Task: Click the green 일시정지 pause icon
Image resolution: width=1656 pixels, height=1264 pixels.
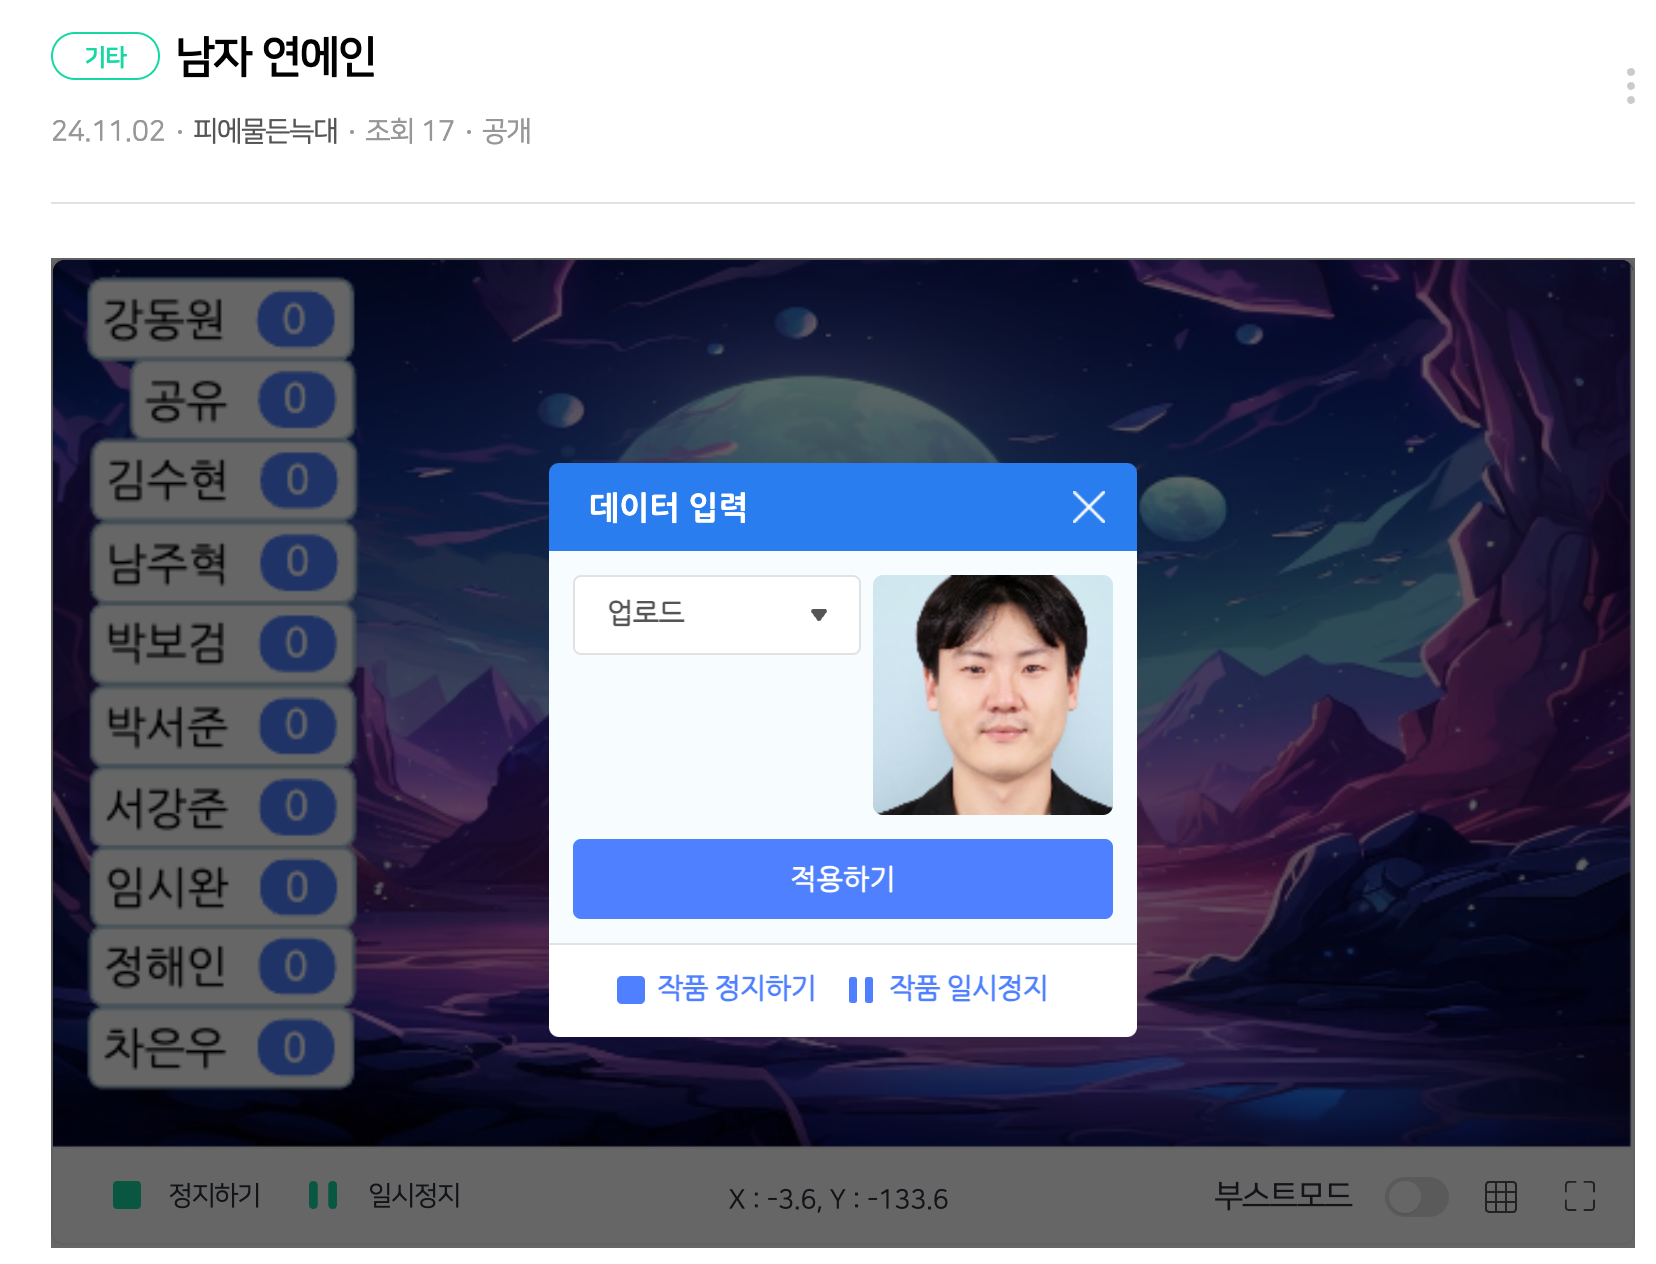Action: pyautogui.click(x=323, y=1195)
